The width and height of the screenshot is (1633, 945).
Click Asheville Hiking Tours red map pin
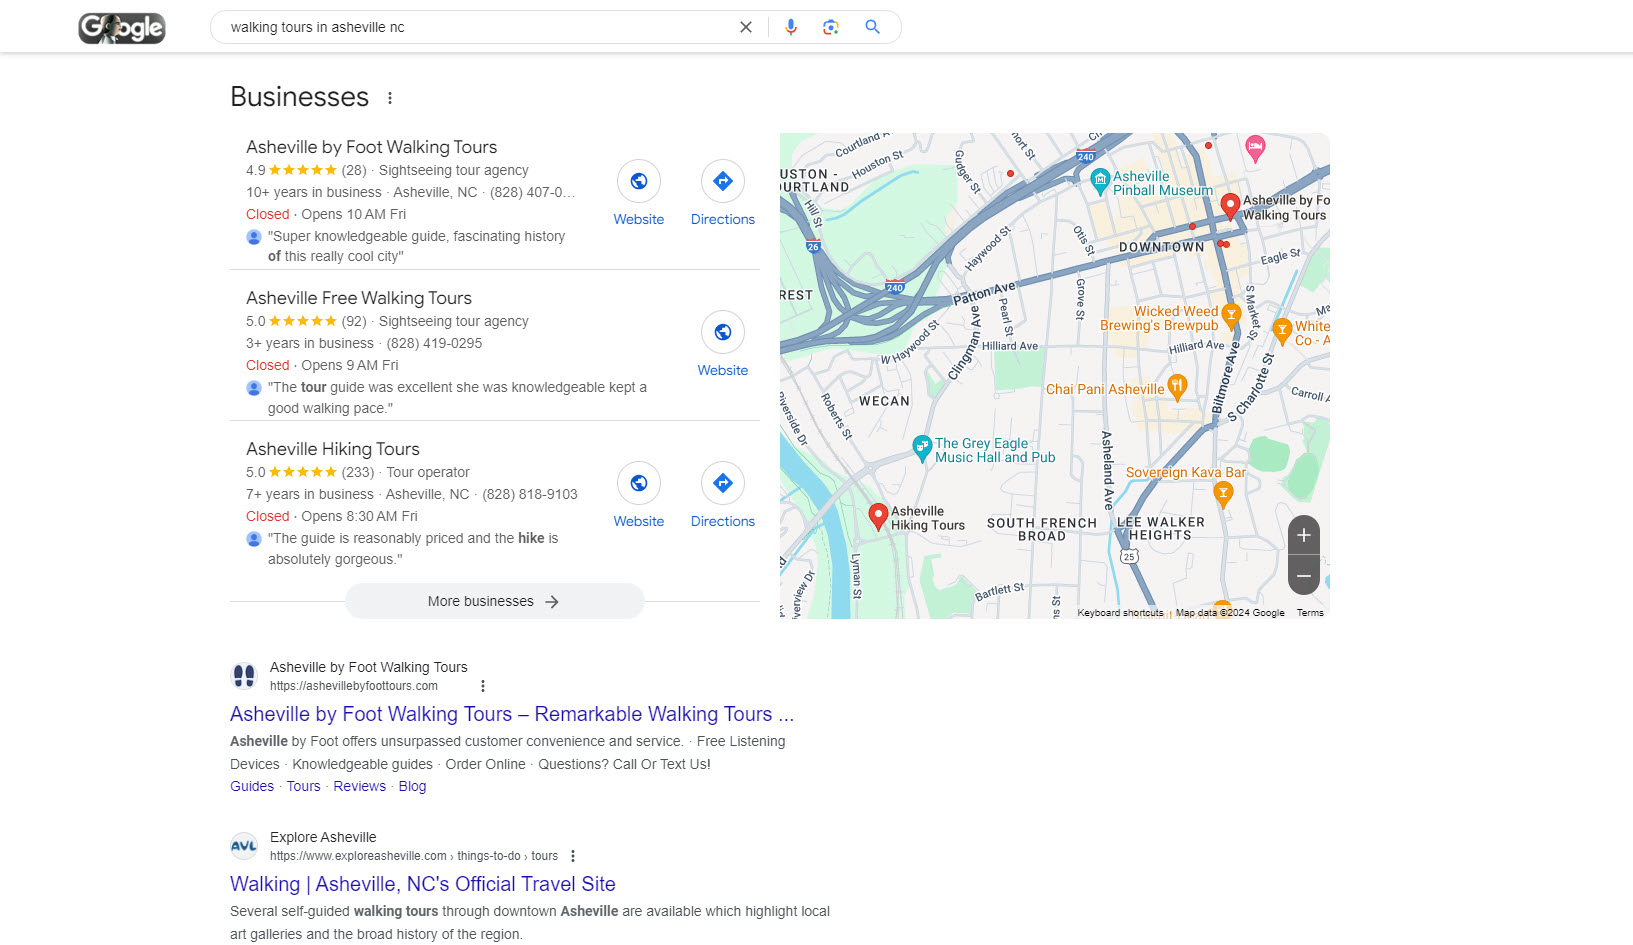(878, 516)
